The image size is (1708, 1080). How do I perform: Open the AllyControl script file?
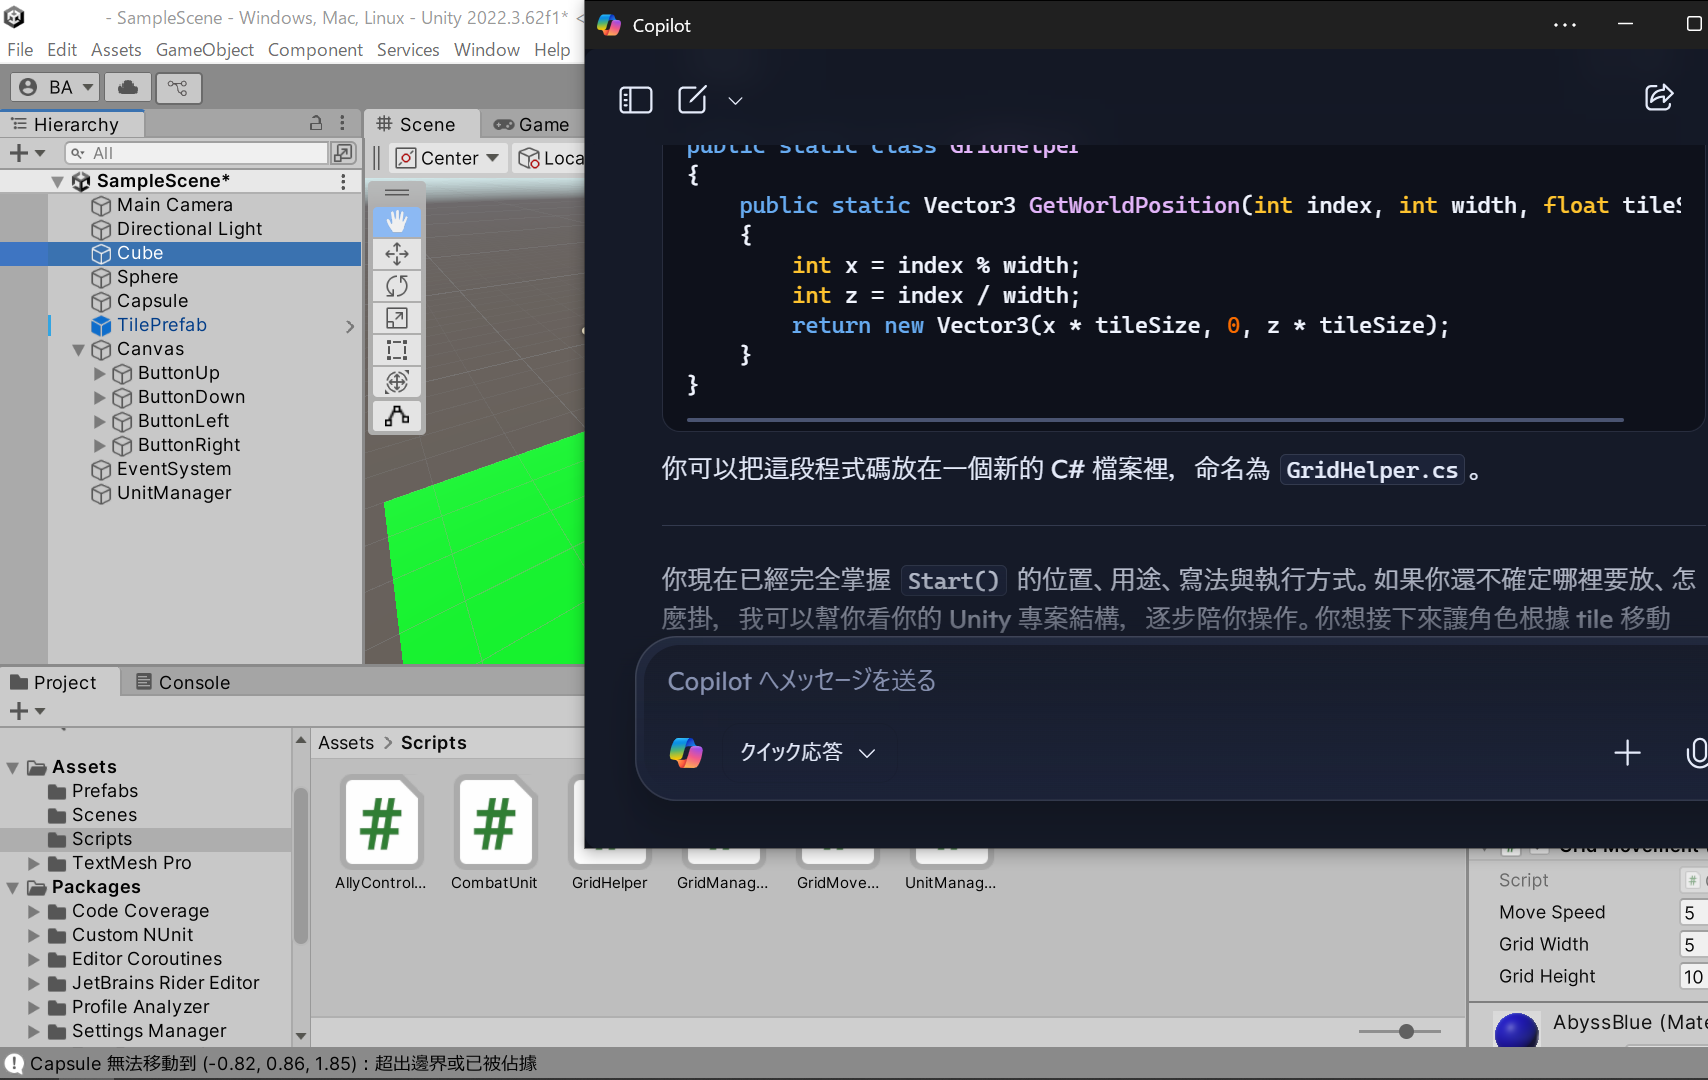381,833
